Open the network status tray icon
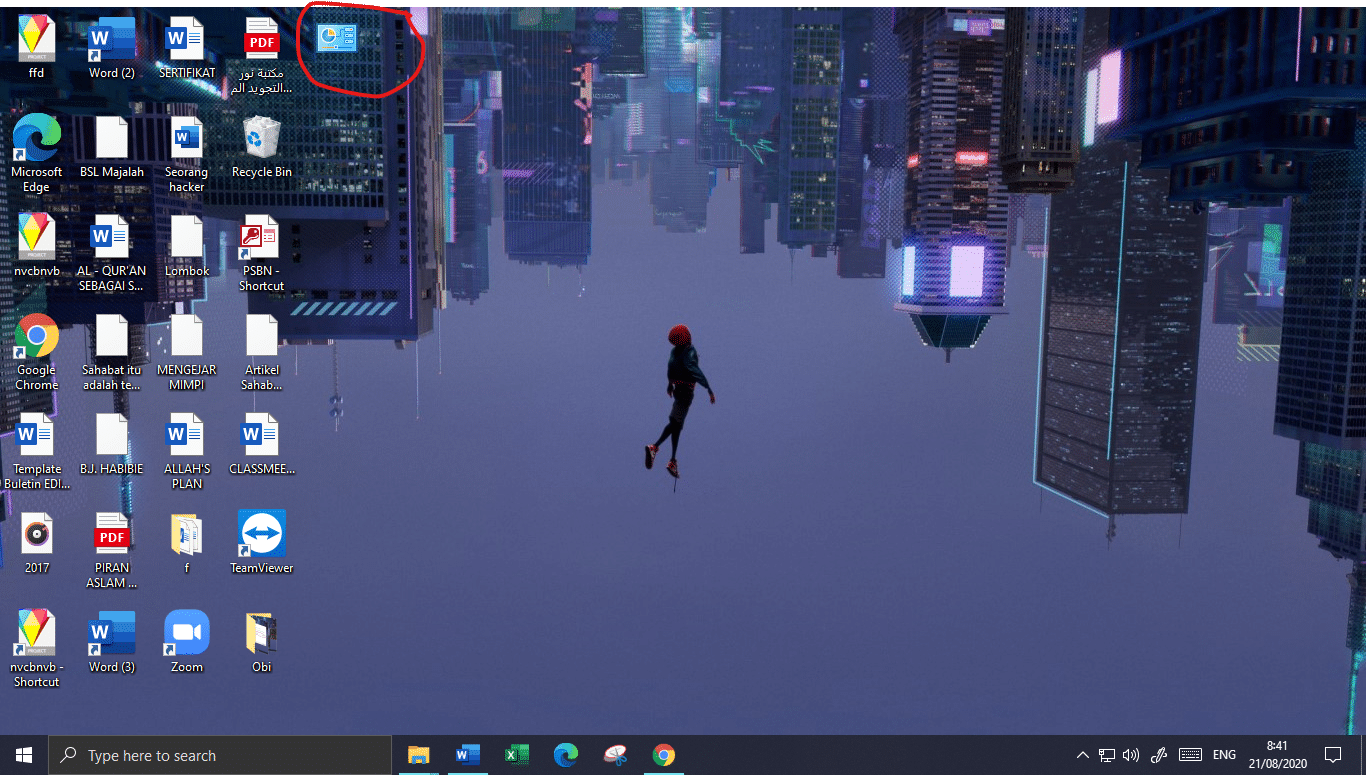 pos(1107,755)
